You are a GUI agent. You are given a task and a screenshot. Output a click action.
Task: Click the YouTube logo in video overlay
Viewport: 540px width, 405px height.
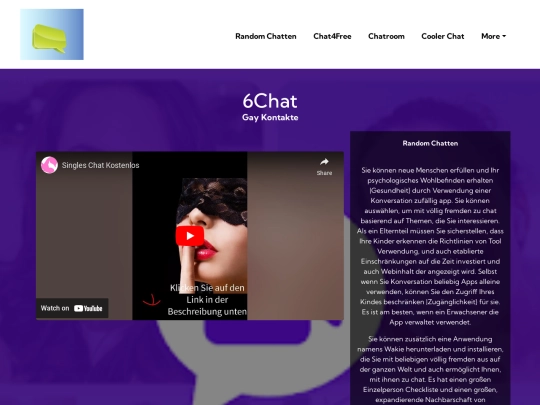click(x=88, y=308)
